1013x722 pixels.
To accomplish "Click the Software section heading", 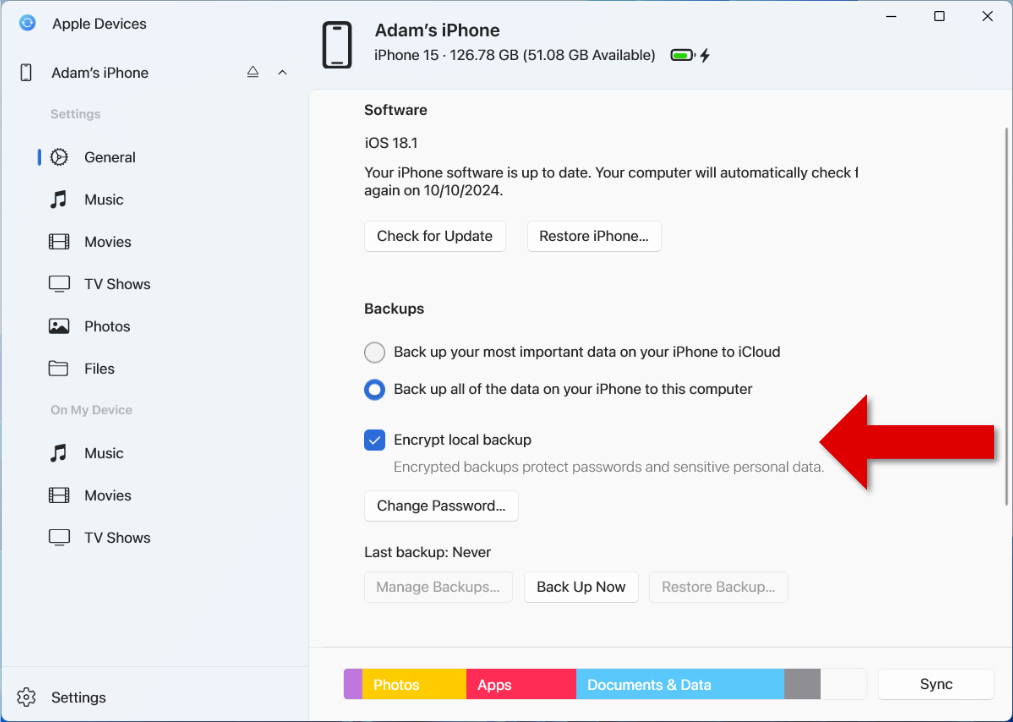I will 395,110.
